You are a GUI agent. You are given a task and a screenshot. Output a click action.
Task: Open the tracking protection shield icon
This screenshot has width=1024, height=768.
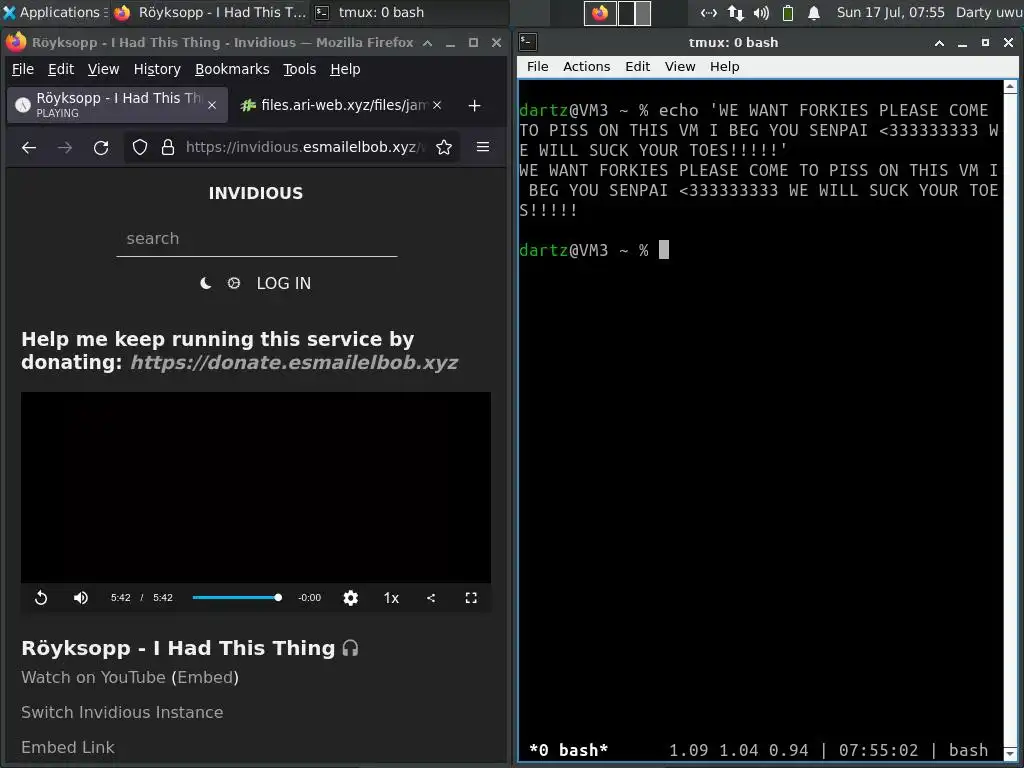click(140, 148)
